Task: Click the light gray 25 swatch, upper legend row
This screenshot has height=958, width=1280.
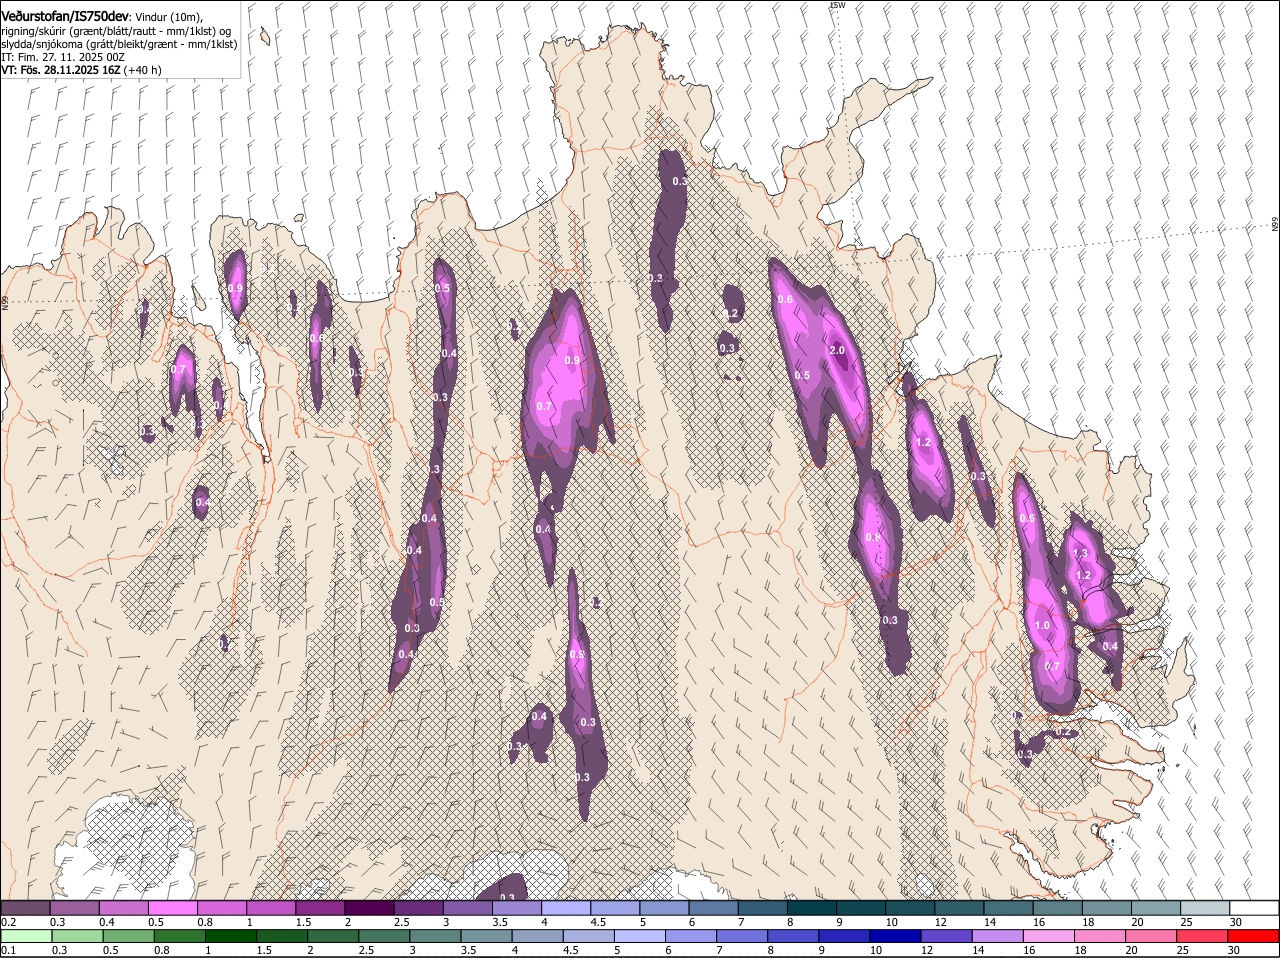Action: [x=1203, y=908]
